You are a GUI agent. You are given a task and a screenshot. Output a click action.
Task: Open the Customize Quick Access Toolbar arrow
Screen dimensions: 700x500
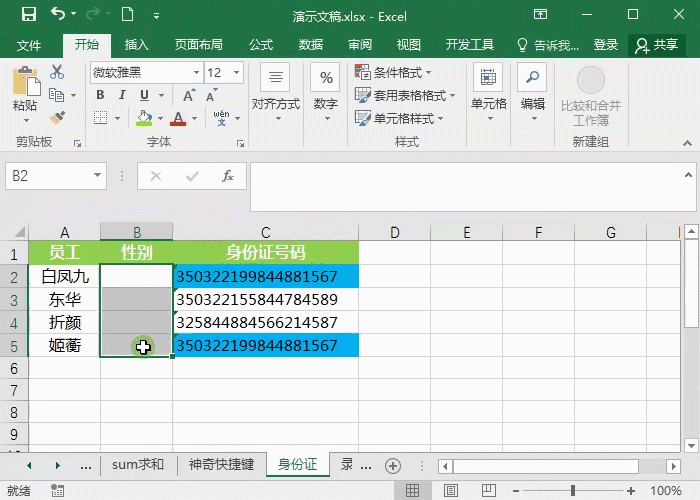click(x=156, y=16)
